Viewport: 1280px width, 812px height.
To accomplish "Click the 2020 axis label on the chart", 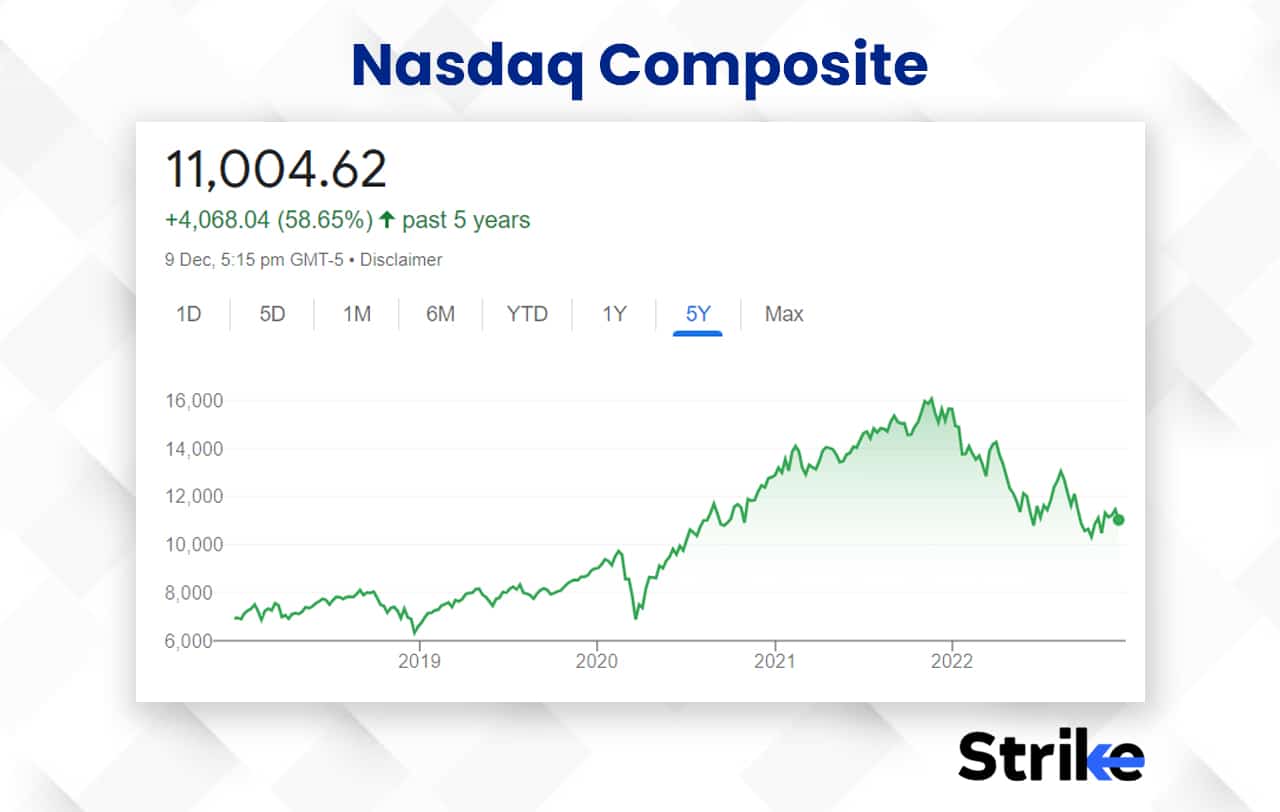I will click(597, 661).
